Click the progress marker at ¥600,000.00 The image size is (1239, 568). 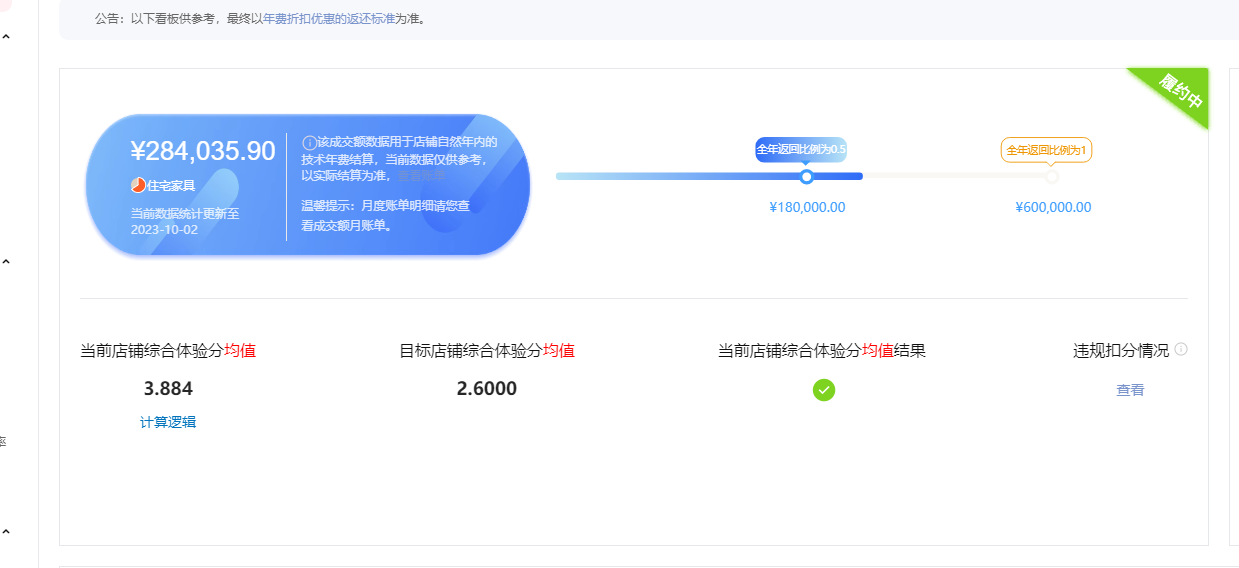click(x=1051, y=177)
